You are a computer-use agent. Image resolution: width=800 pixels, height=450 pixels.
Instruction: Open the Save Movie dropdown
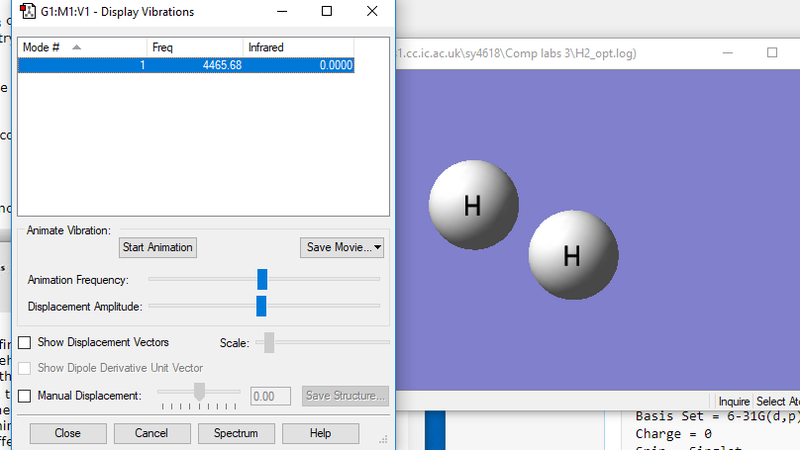(x=342, y=247)
